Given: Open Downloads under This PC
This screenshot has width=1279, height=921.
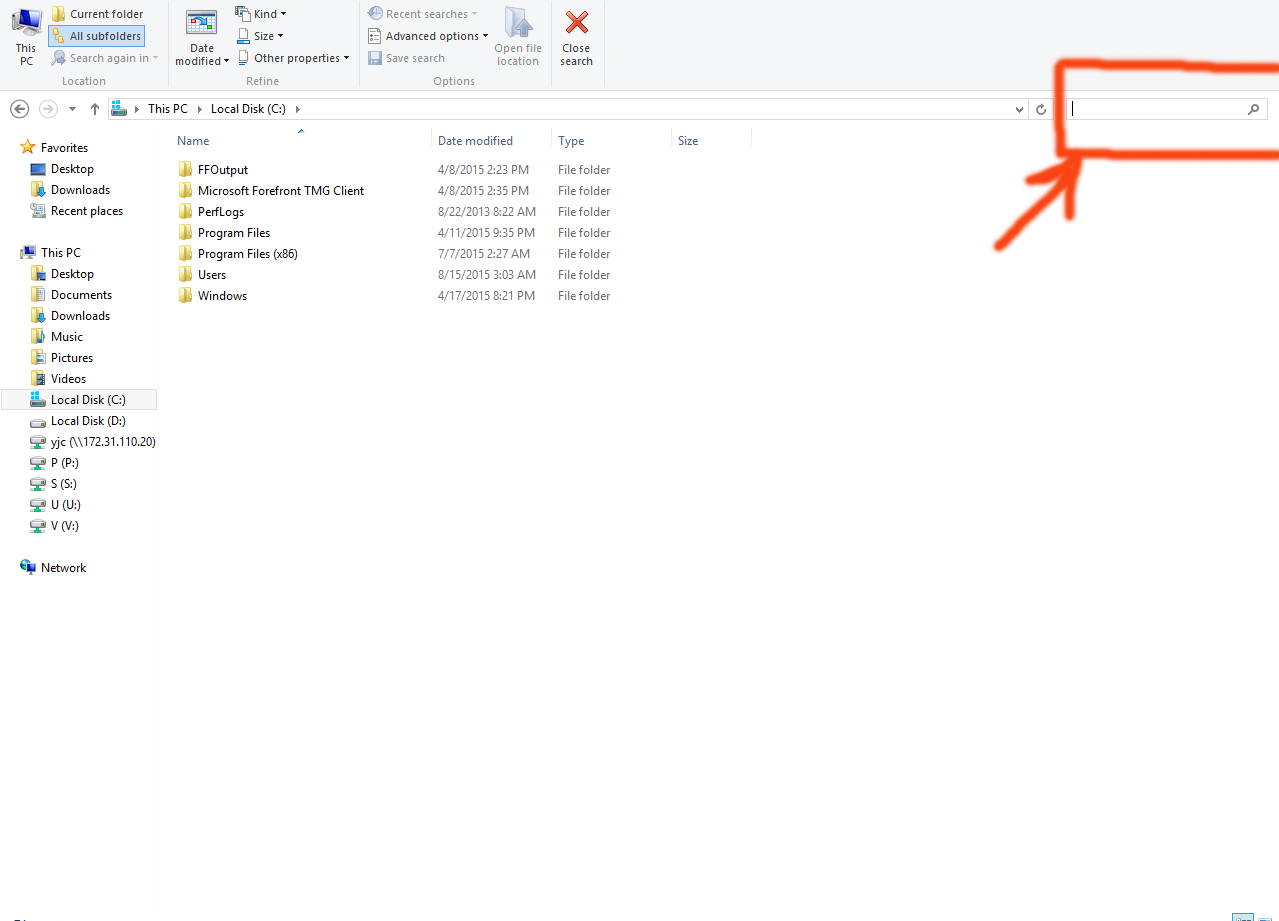Looking at the screenshot, I should [80, 316].
